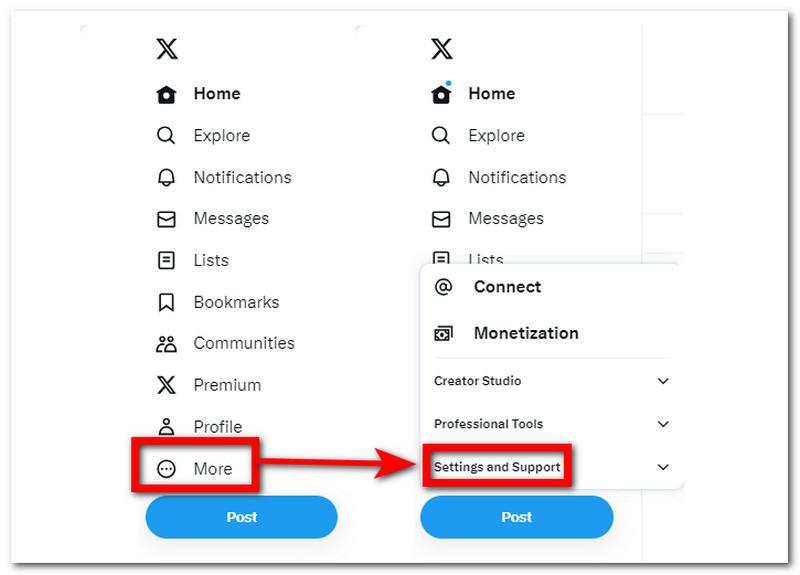Click the Professional Tools label

488,424
